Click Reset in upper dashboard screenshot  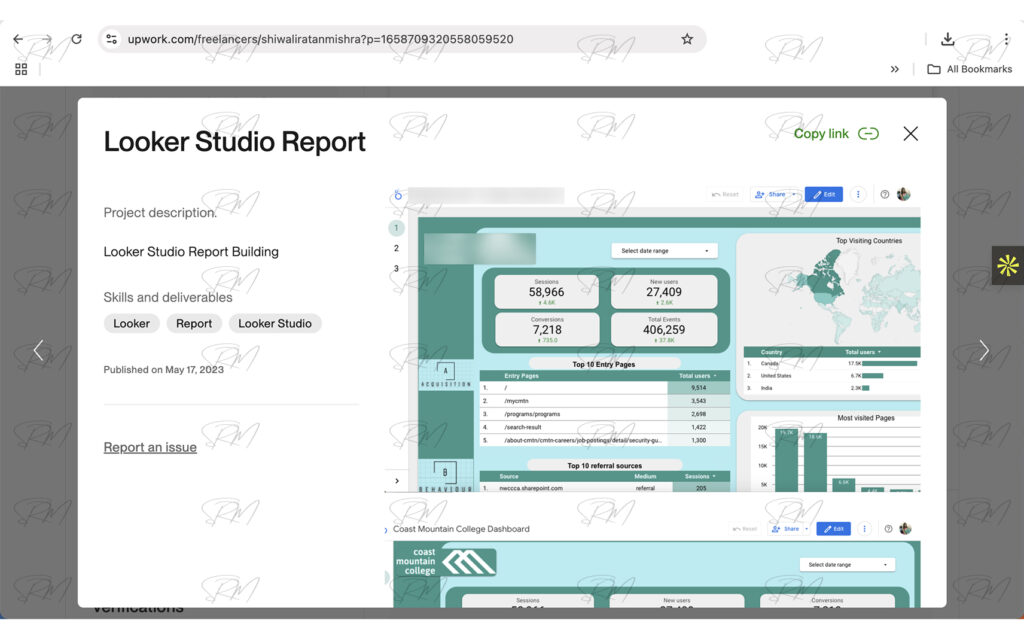point(725,194)
